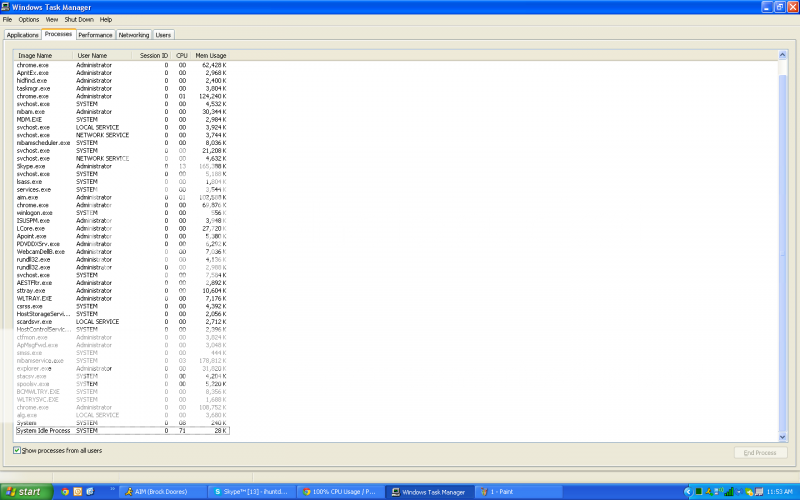Click the third Quick Launch icon
This screenshot has height=500, width=800.
(x=90, y=492)
